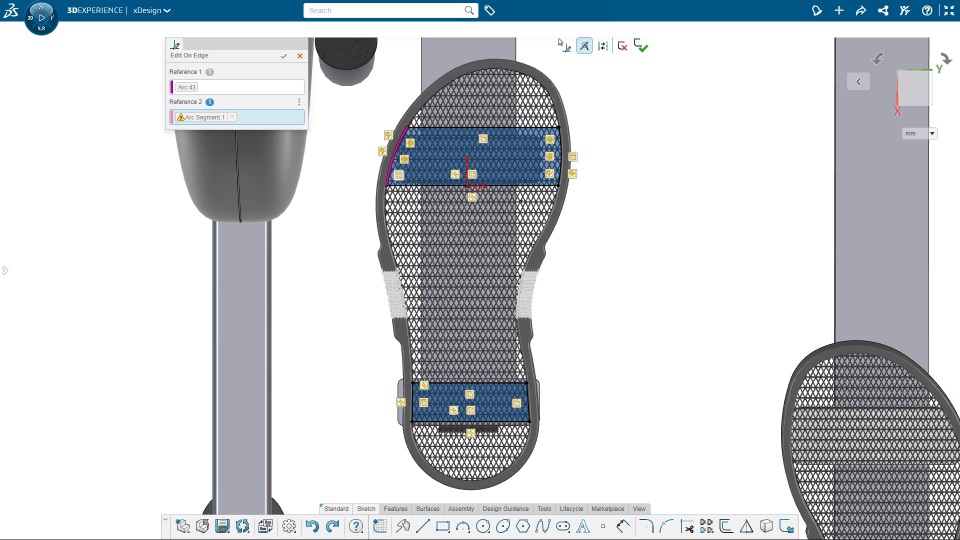
Task: Open the Help icon in action bar
Action: coord(356,526)
